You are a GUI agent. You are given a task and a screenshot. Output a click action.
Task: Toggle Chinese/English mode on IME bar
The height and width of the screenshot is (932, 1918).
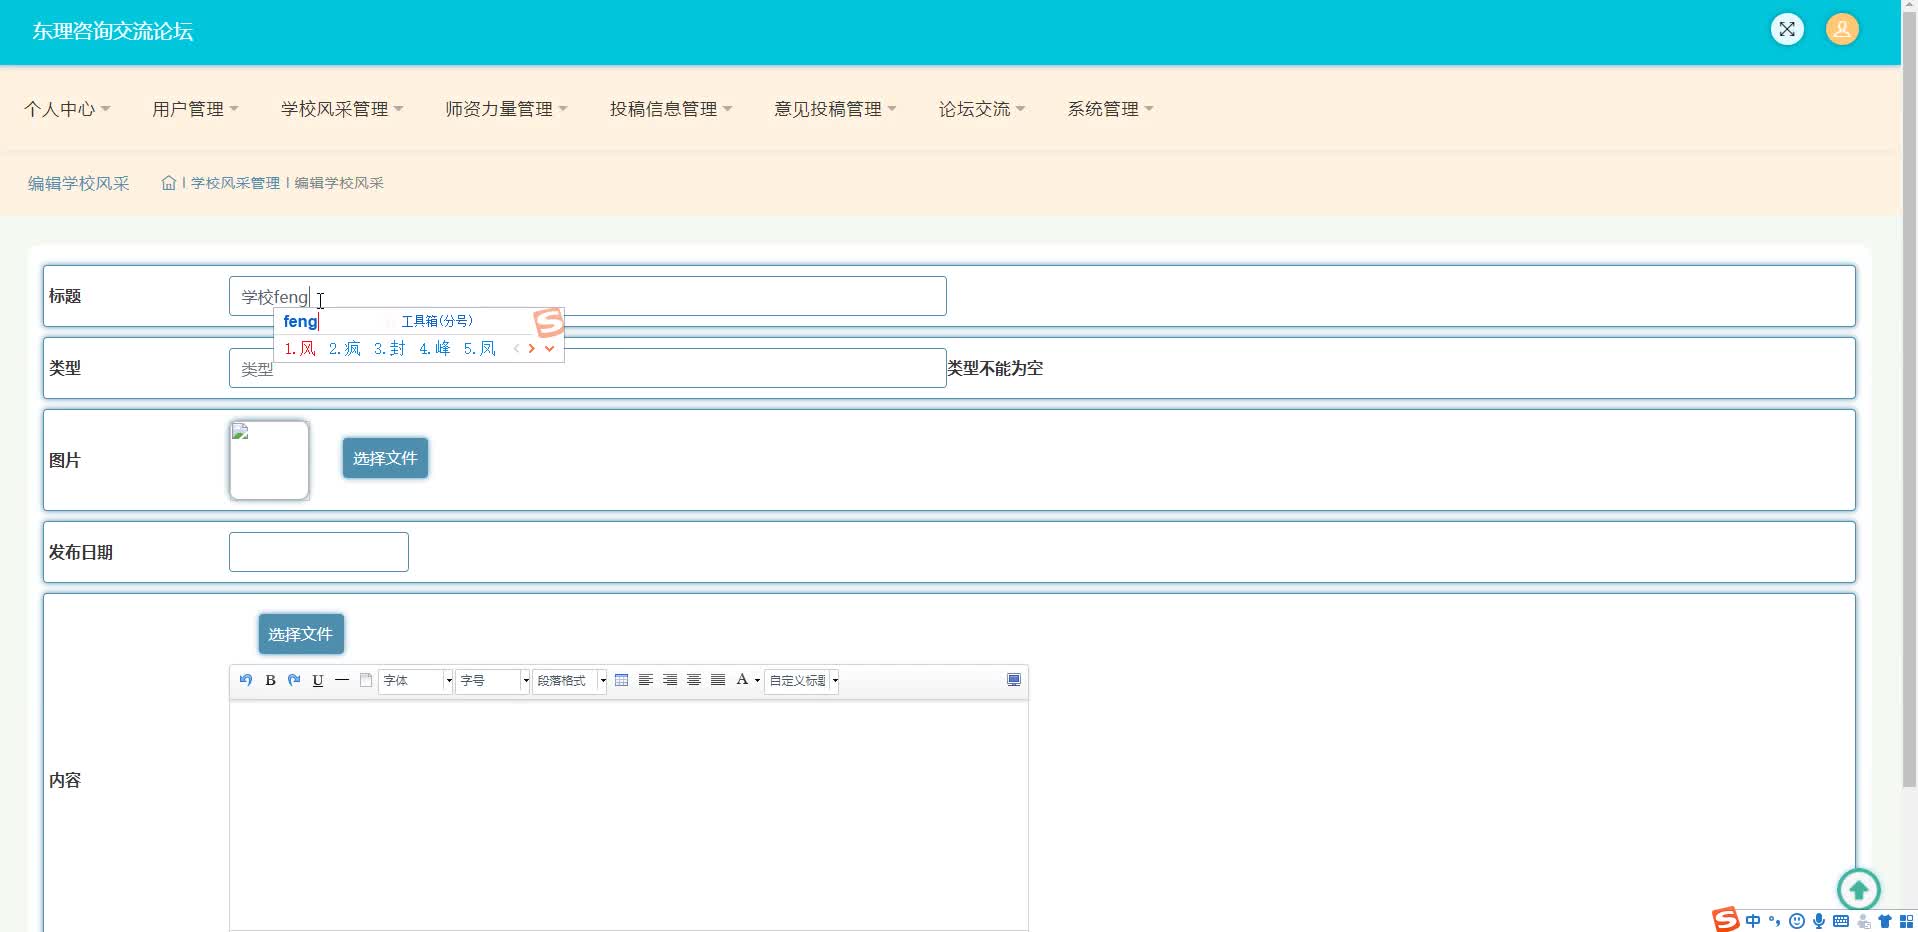1753,921
